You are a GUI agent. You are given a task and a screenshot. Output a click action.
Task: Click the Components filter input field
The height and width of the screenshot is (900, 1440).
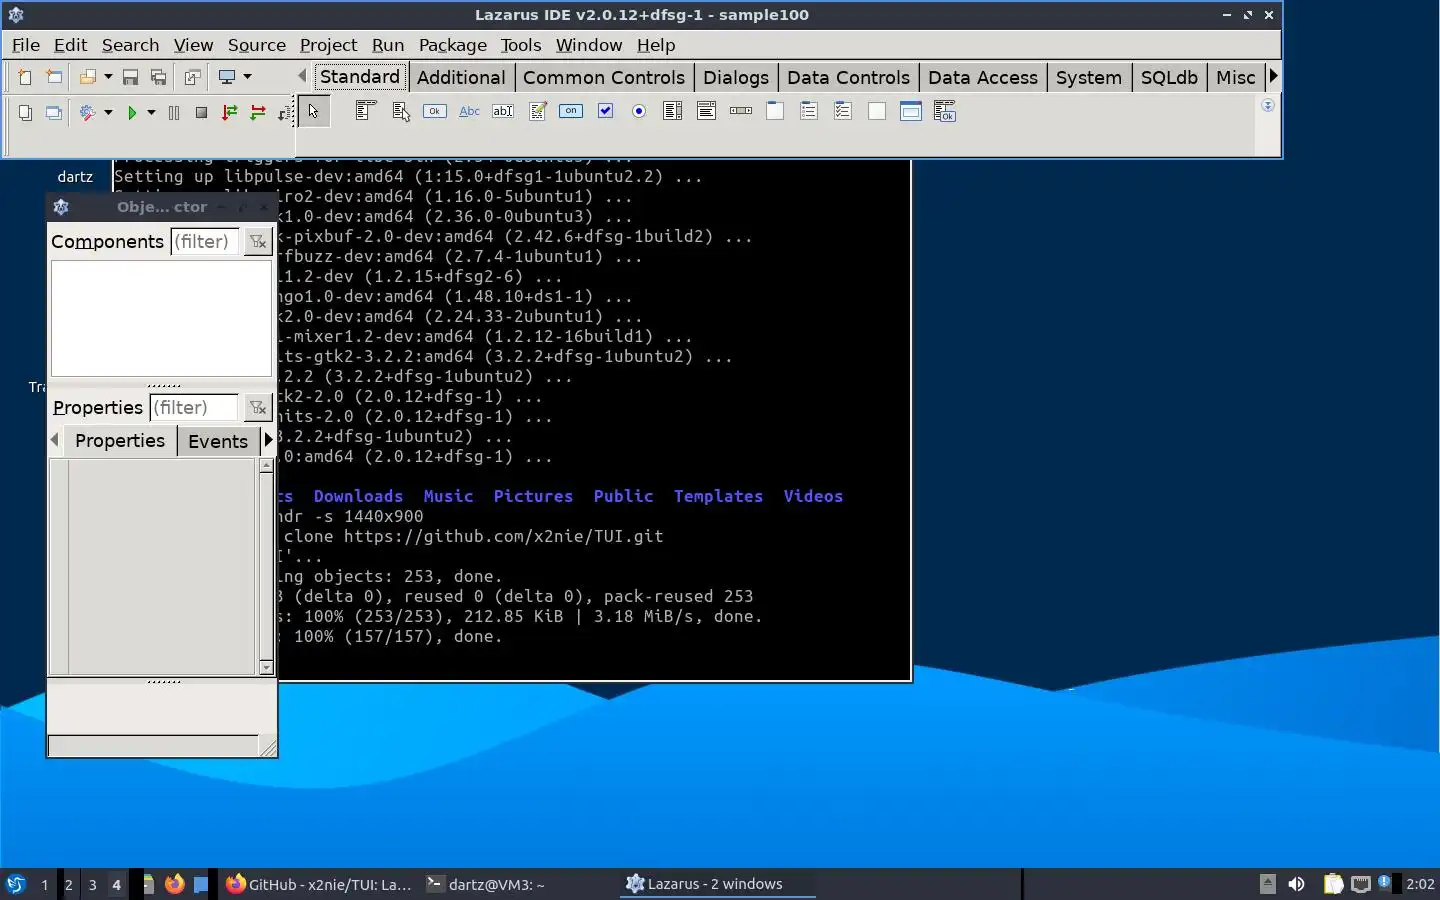coord(205,241)
